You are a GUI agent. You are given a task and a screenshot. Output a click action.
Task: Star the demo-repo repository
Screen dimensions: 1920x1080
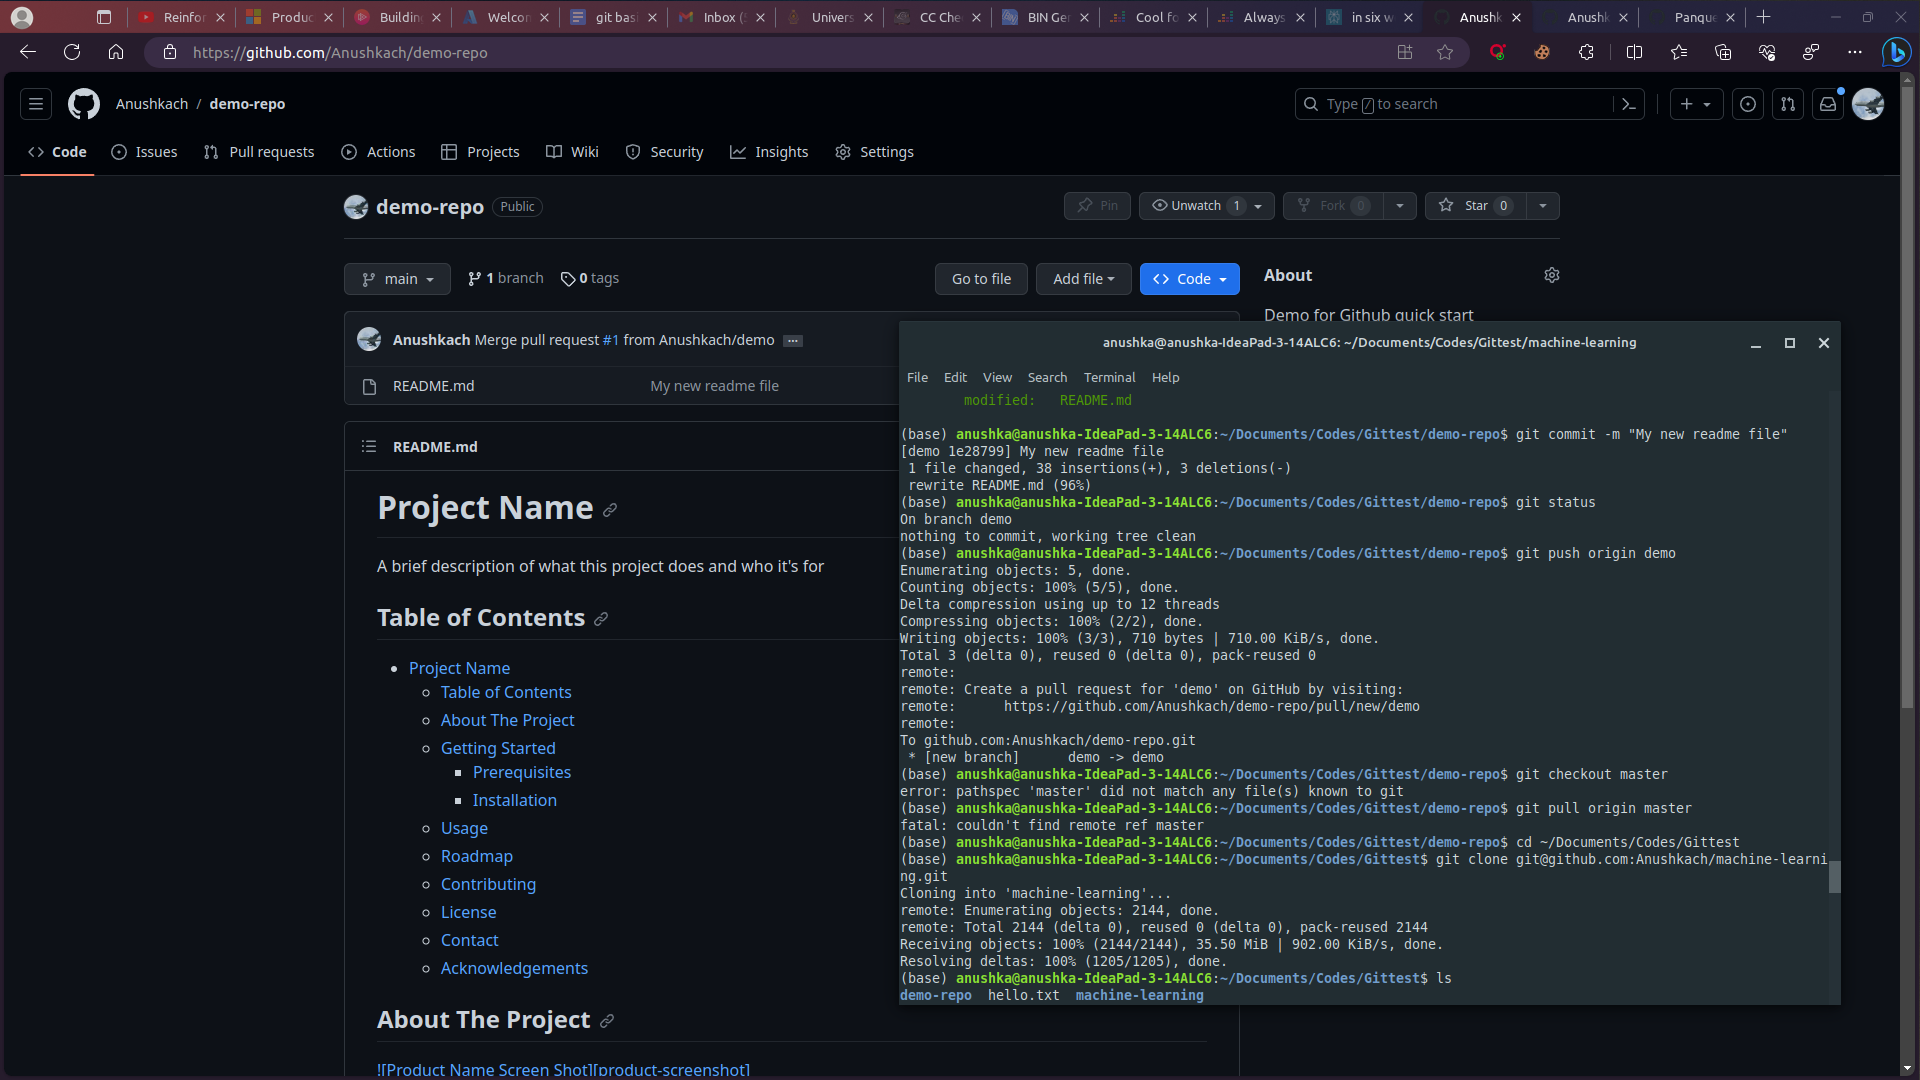click(x=1477, y=206)
